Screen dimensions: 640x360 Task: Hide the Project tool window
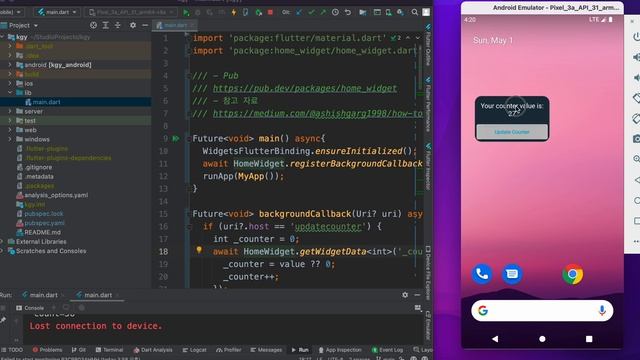click(x=145, y=25)
